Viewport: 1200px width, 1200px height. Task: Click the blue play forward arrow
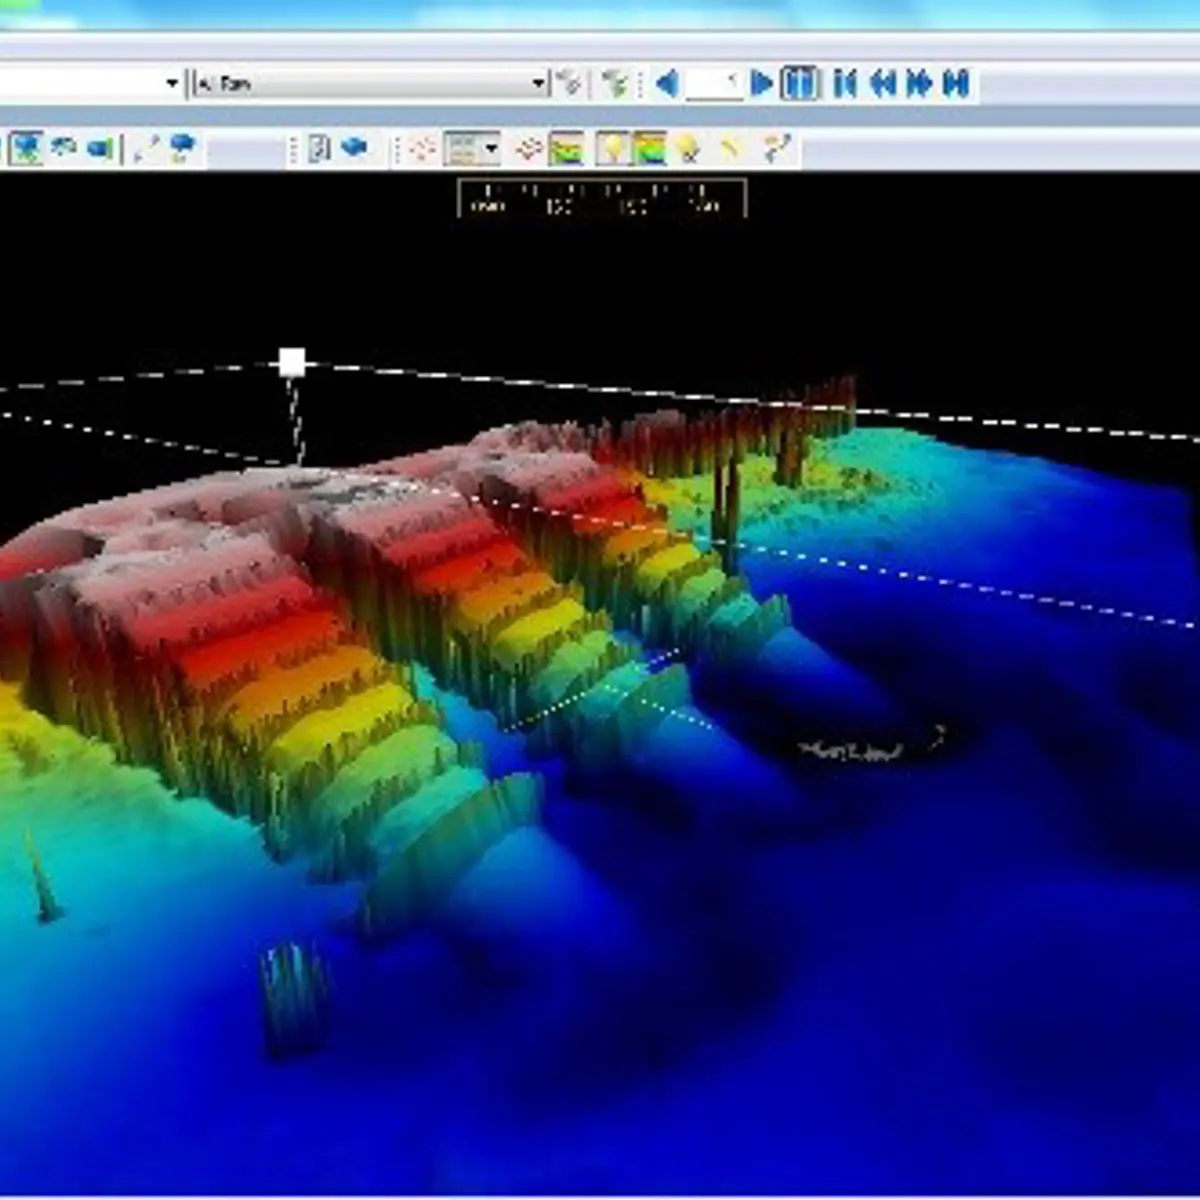pos(761,83)
